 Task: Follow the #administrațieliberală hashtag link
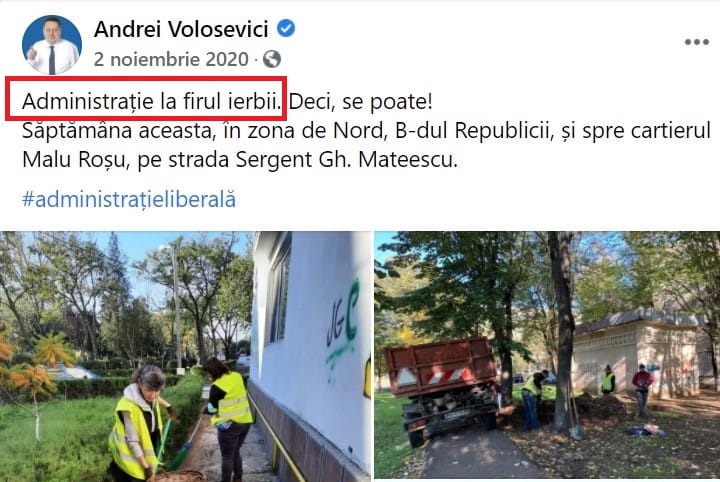pos(129,200)
